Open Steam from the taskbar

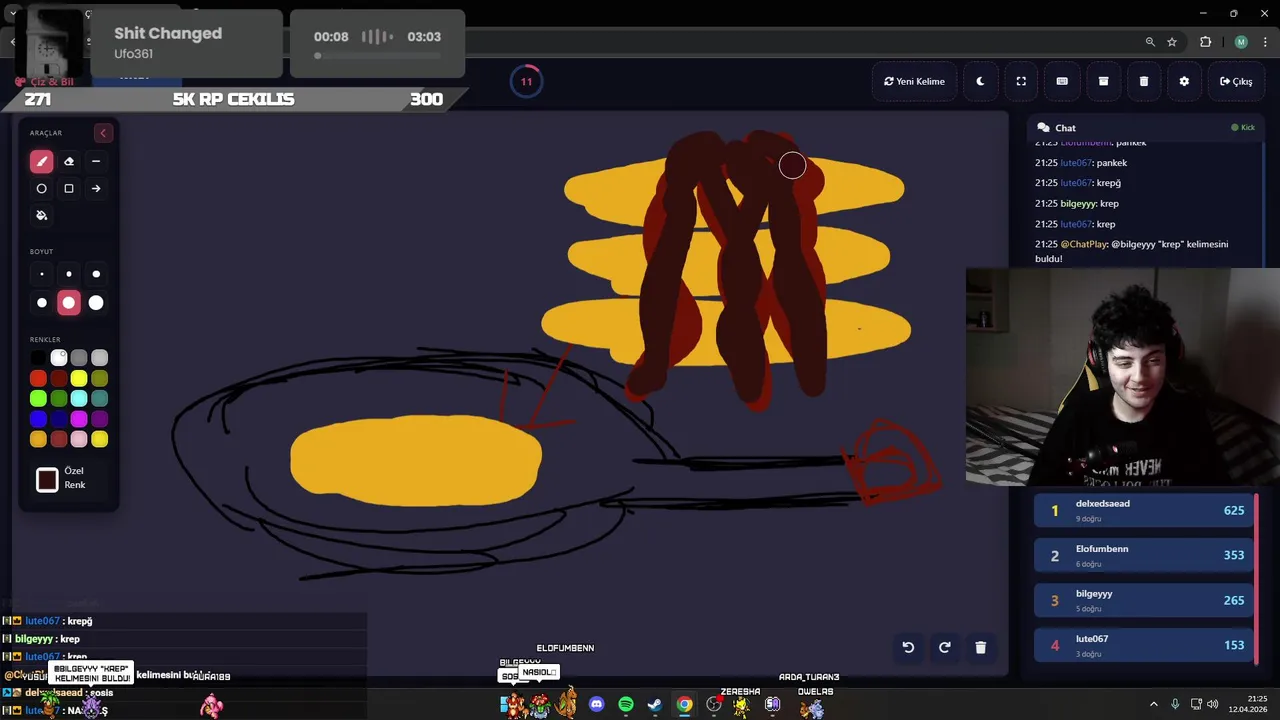[655, 705]
